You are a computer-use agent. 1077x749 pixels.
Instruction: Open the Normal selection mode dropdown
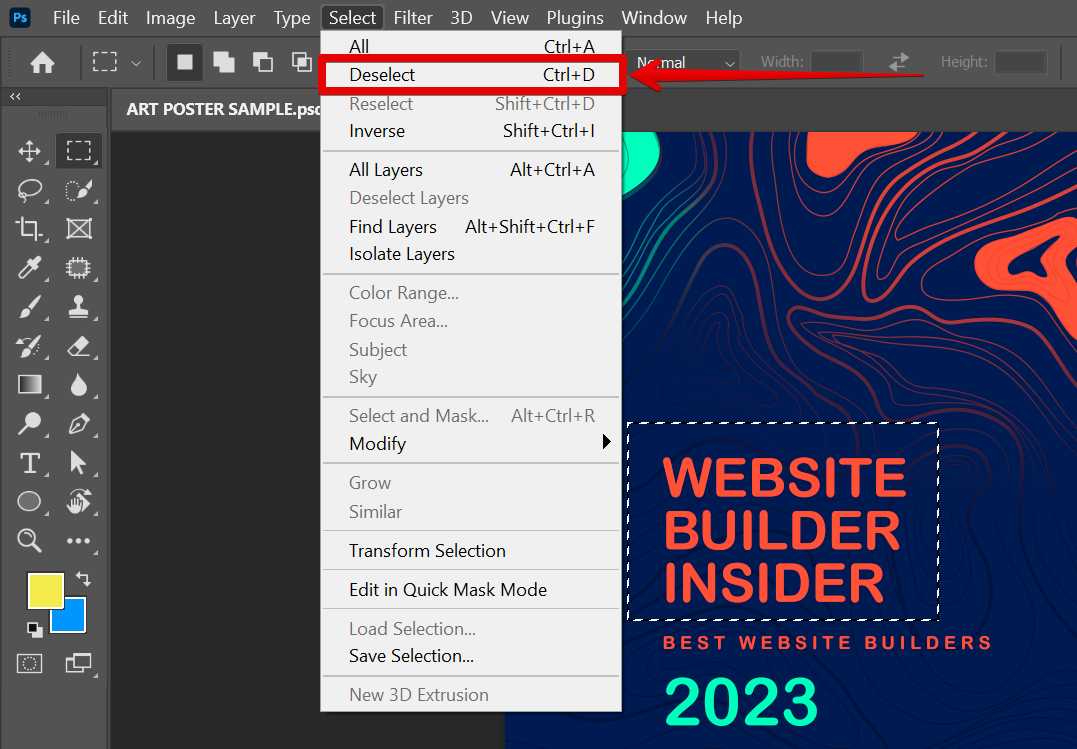685,61
